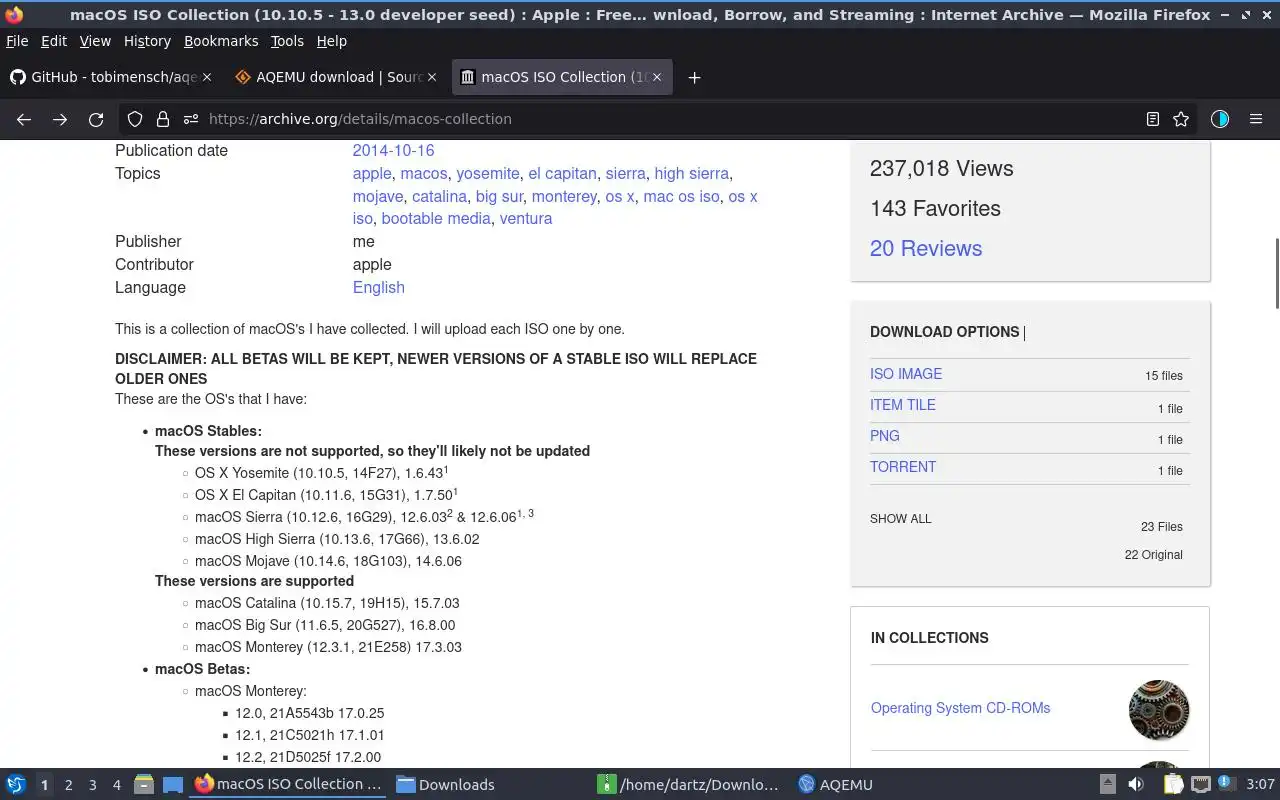Open the 'el capitan' topic link

coord(562,173)
